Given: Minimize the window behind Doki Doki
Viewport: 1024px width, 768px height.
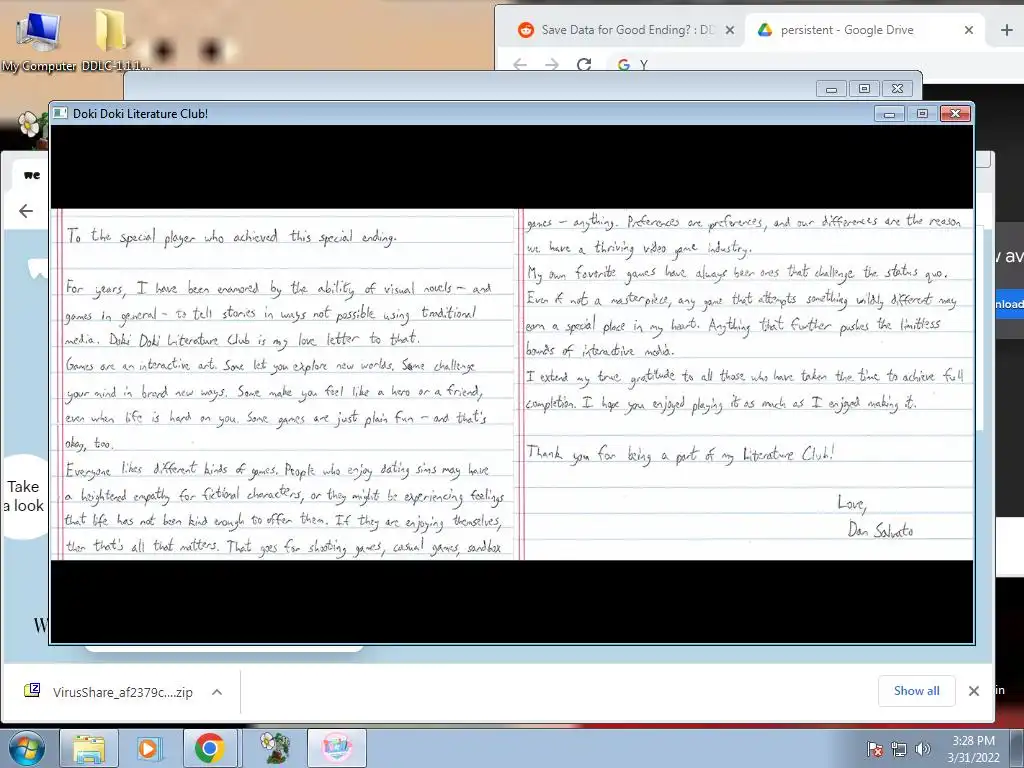Looking at the screenshot, I should (x=831, y=89).
